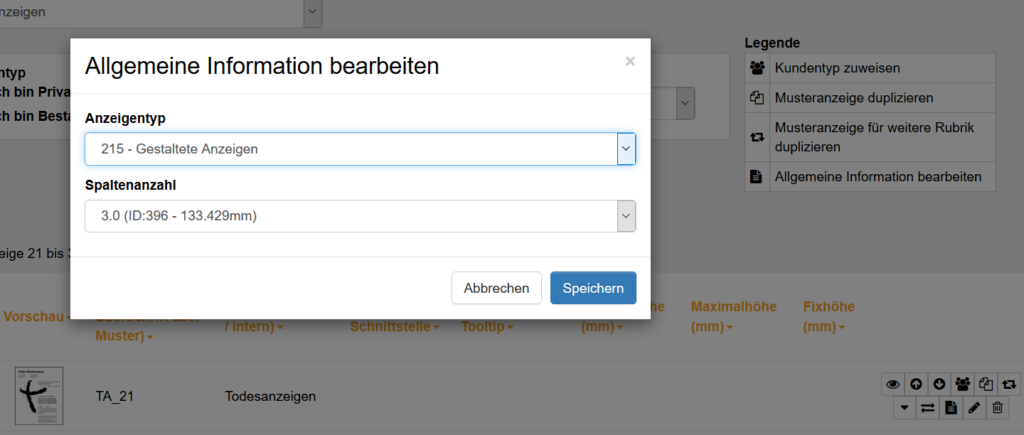Delete TA_21 with the trash icon
The height and width of the screenshot is (435, 1024).
[x=997, y=408]
